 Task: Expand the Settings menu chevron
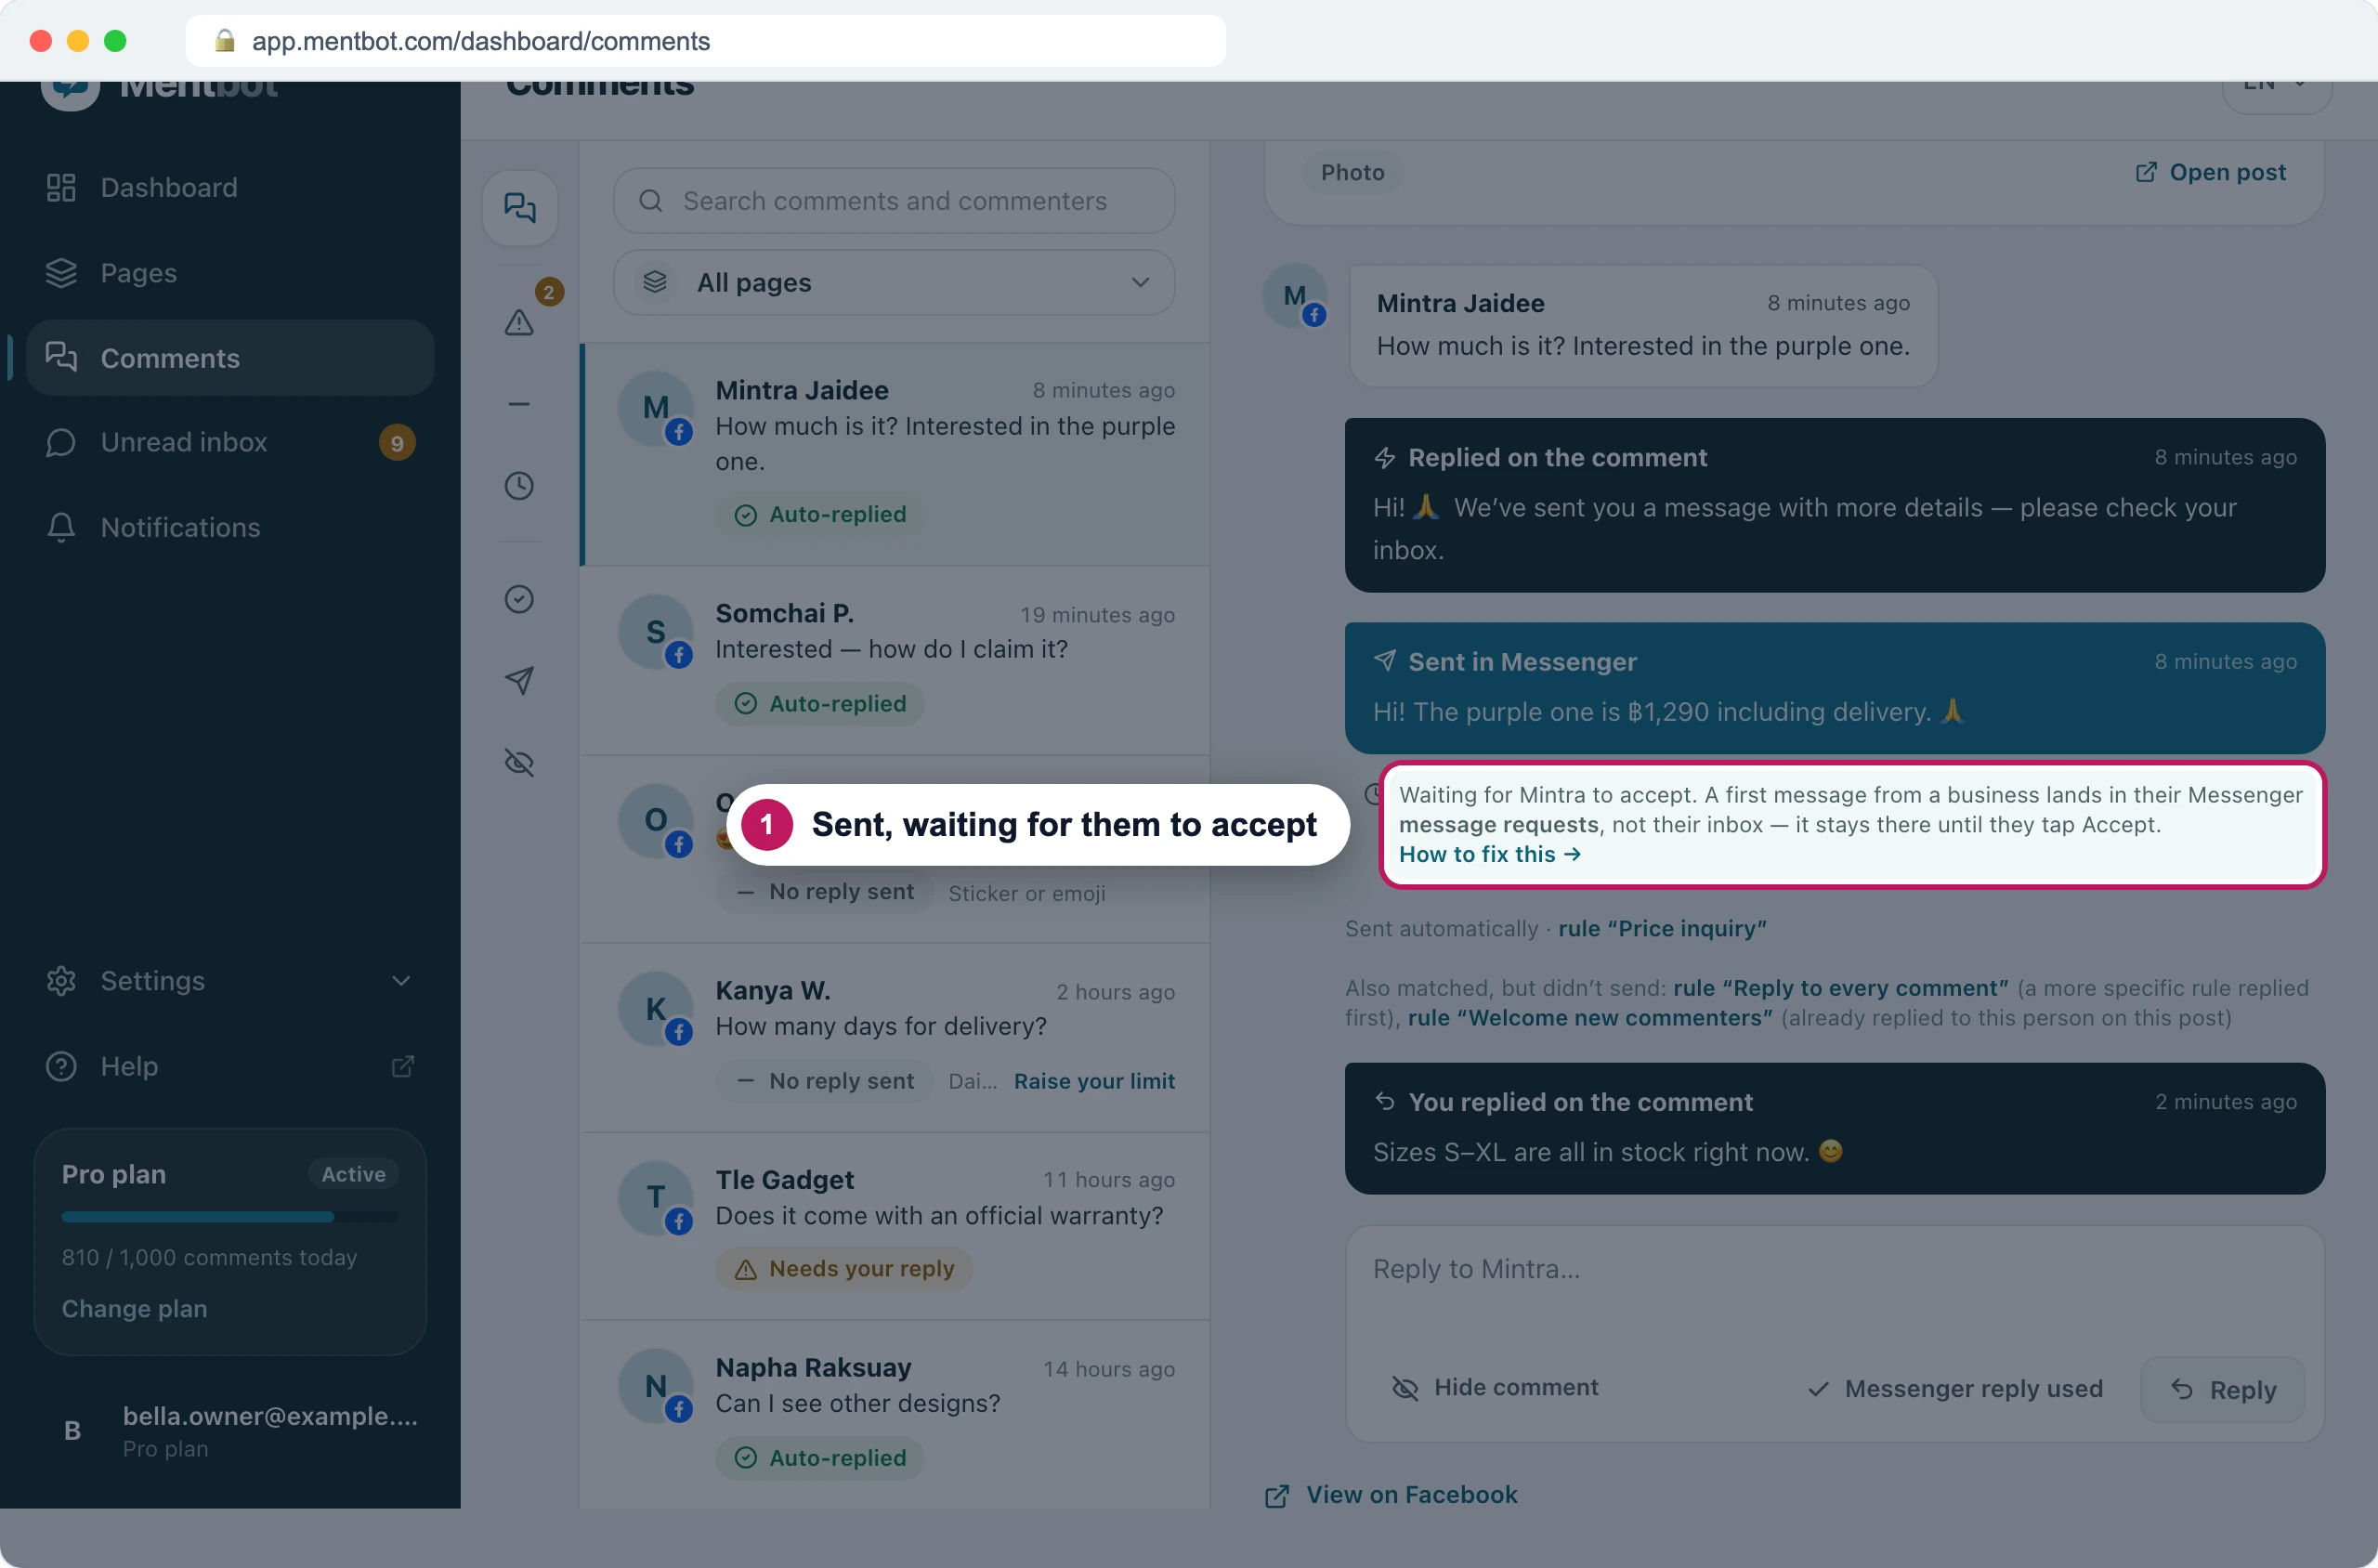point(401,981)
